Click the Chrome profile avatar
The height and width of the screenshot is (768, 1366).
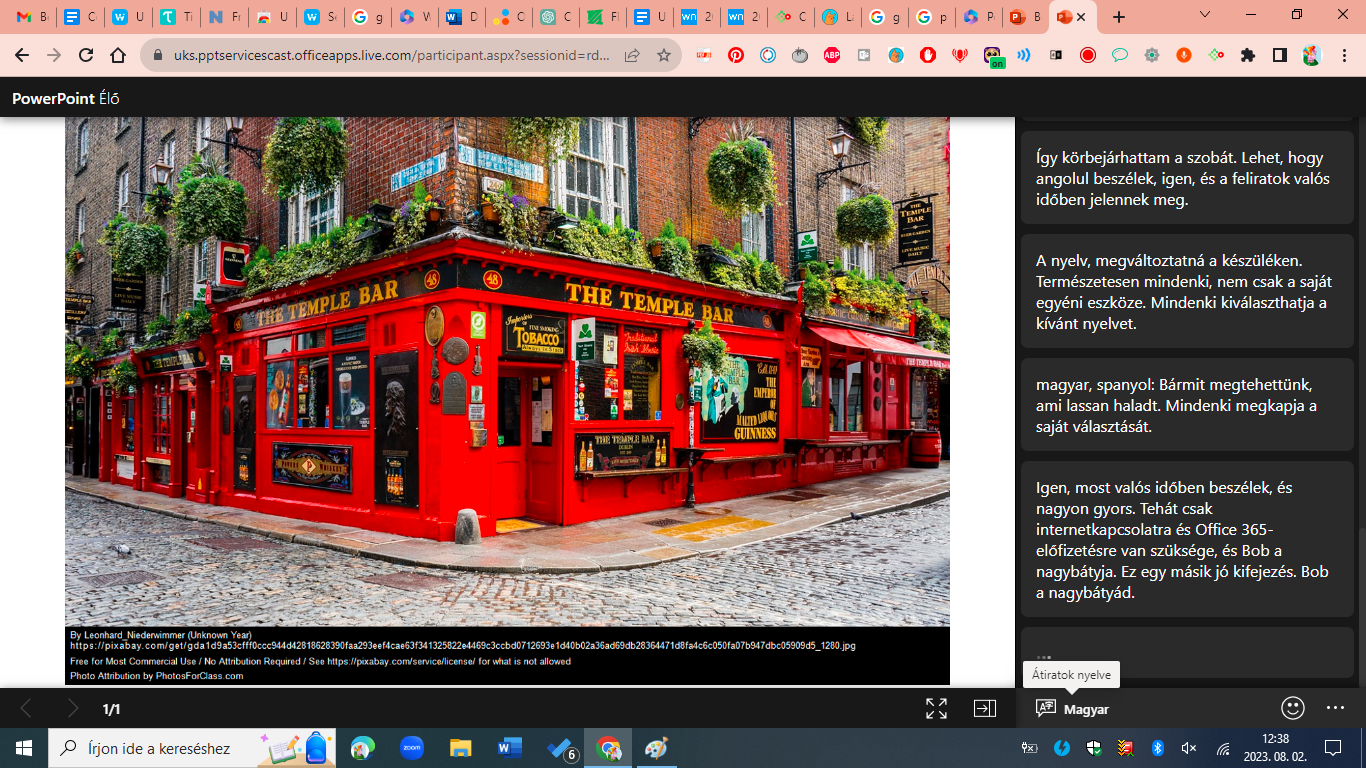(x=1312, y=56)
